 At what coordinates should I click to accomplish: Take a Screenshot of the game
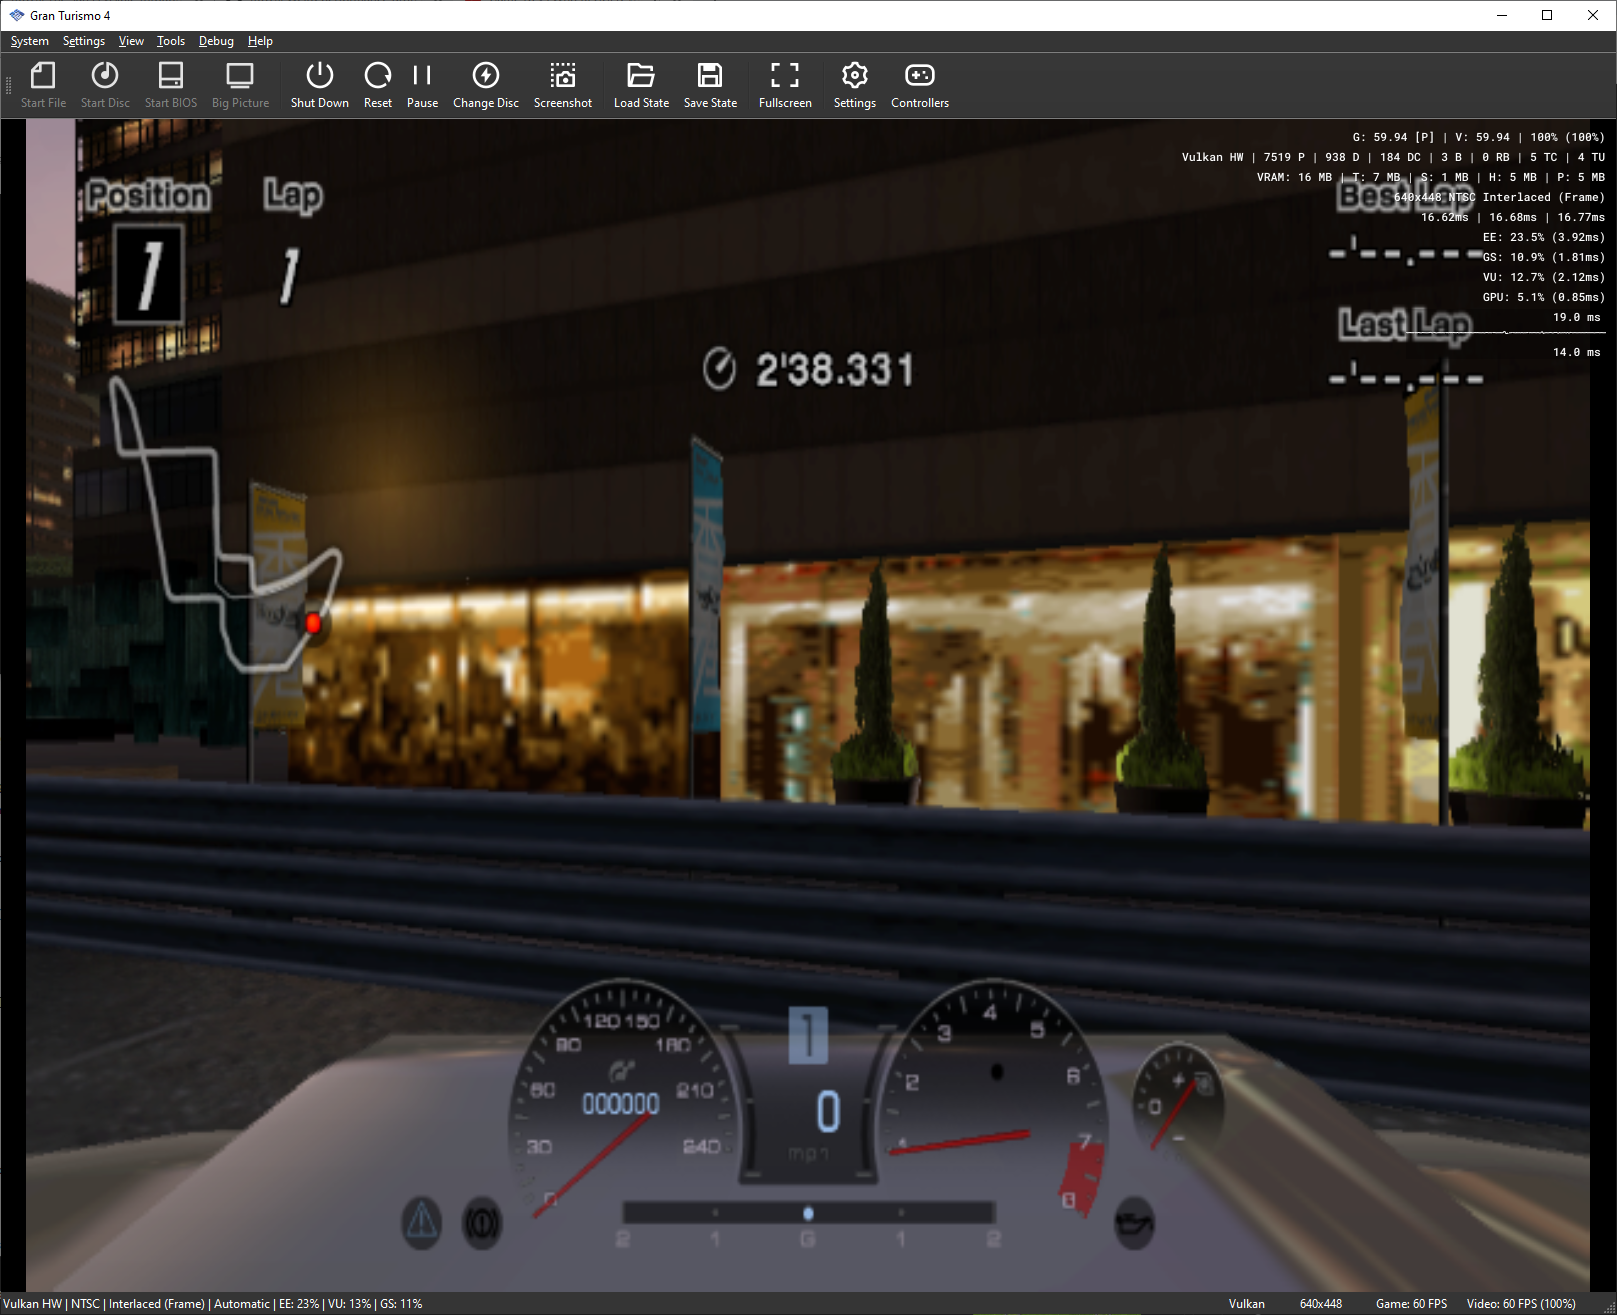(x=563, y=85)
